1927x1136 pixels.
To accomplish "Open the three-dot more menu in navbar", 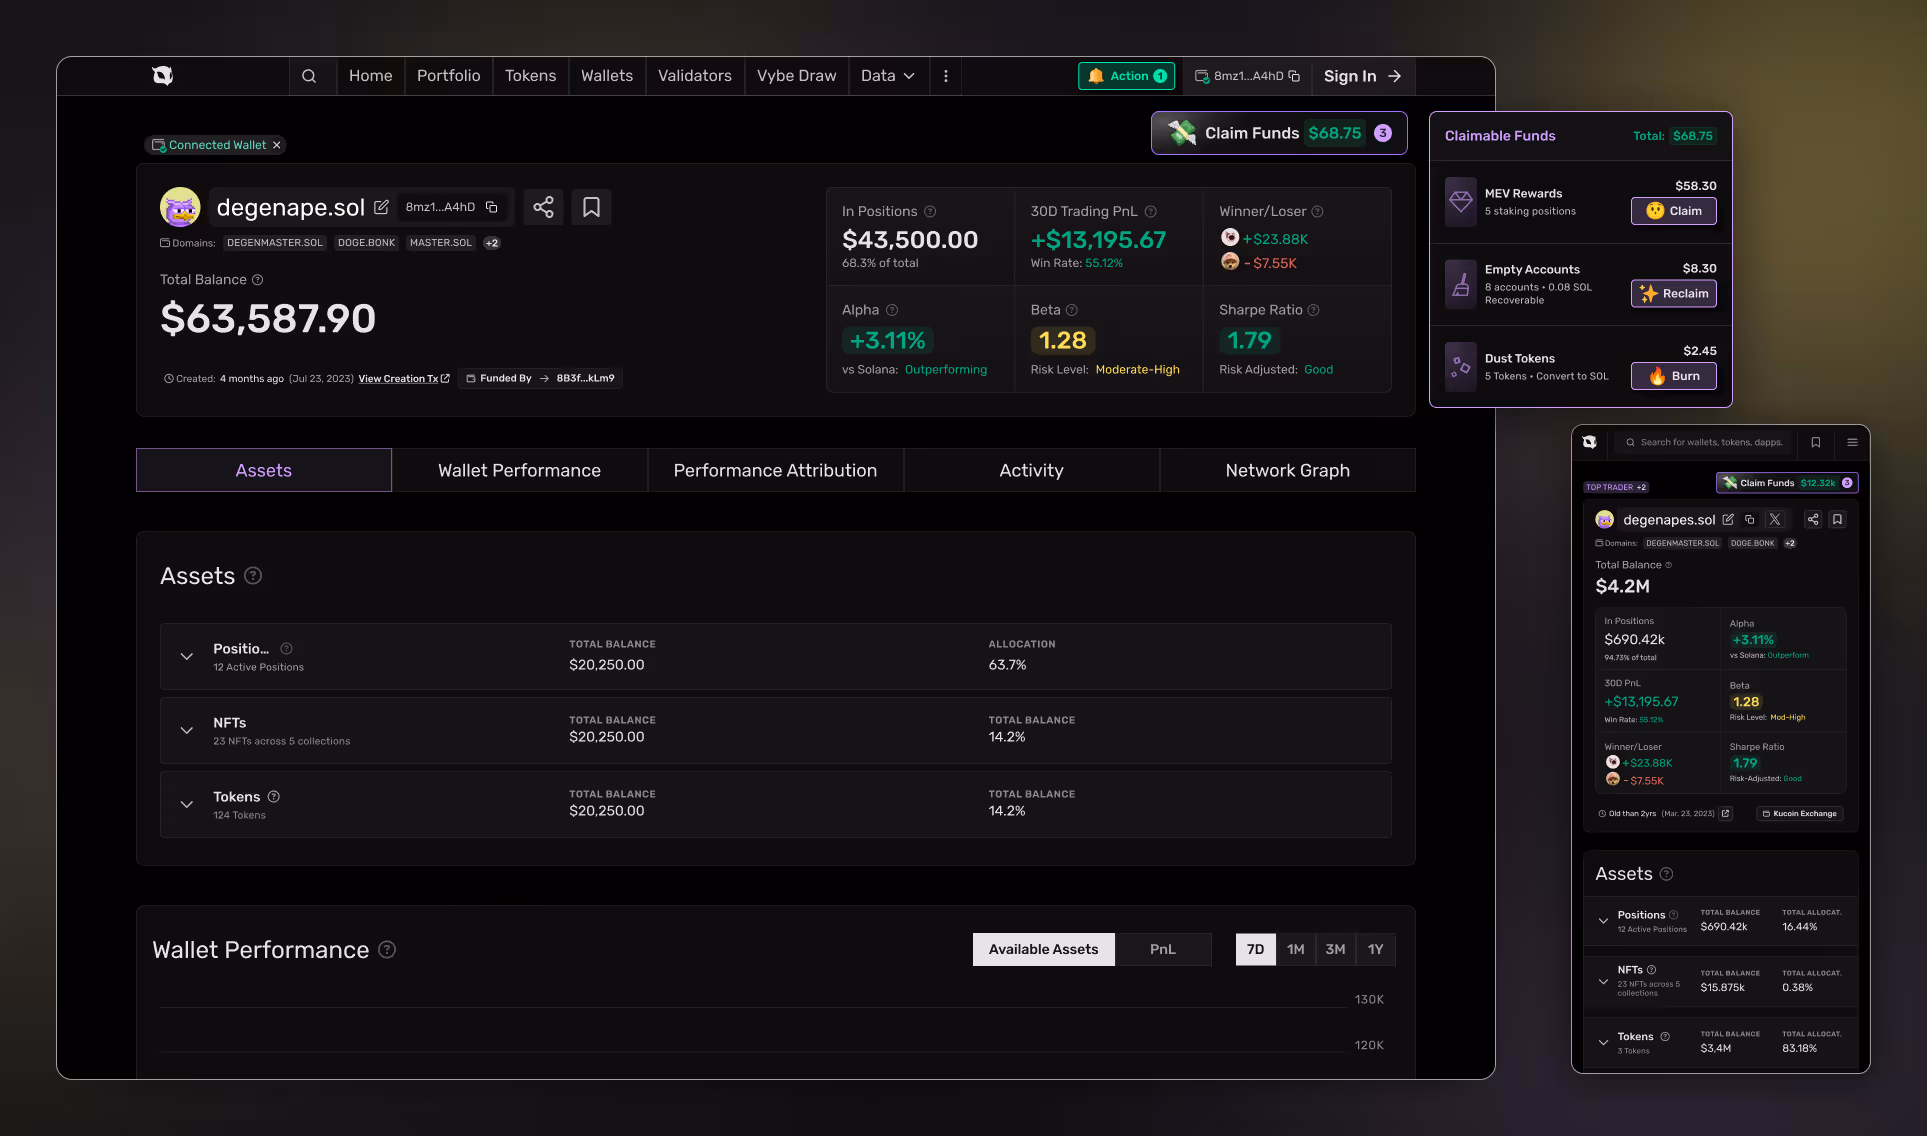I will (x=945, y=76).
